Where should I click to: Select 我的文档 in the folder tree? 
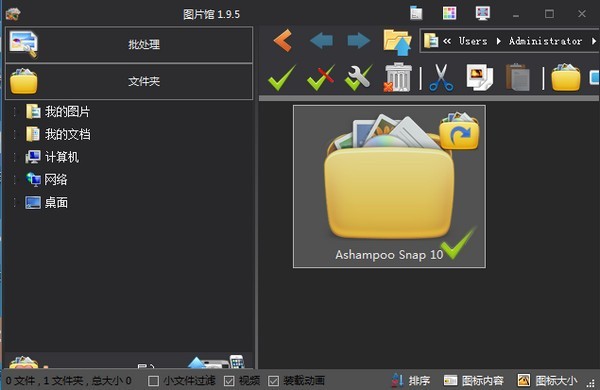[67, 134]
